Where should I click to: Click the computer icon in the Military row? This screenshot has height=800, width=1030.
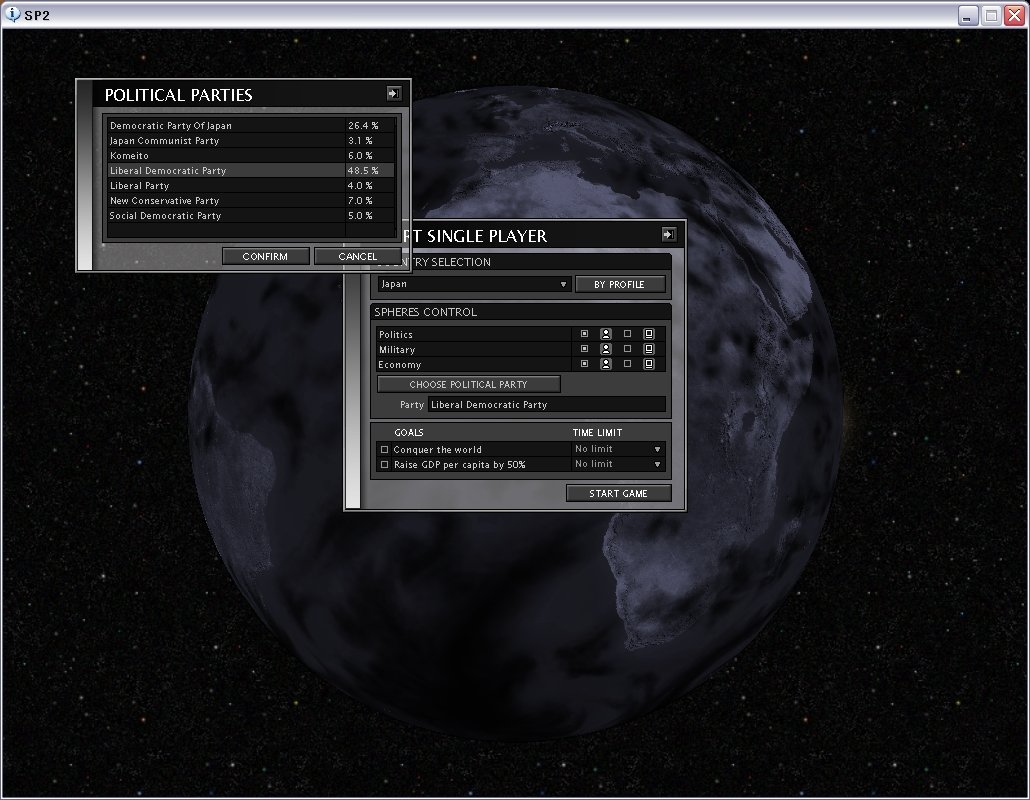[x=648, y=349]
